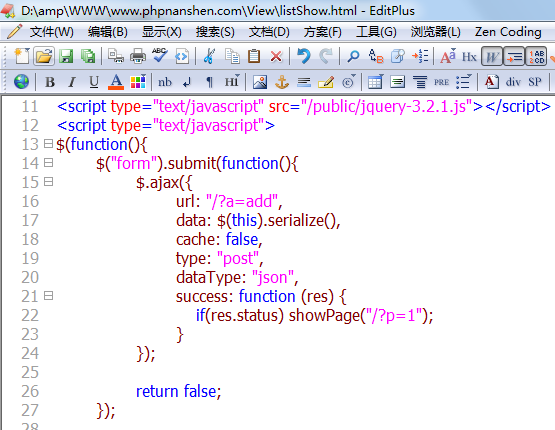Open the 文档(D) menu
The height and width of the screenshot is (430, 555).
269,32
